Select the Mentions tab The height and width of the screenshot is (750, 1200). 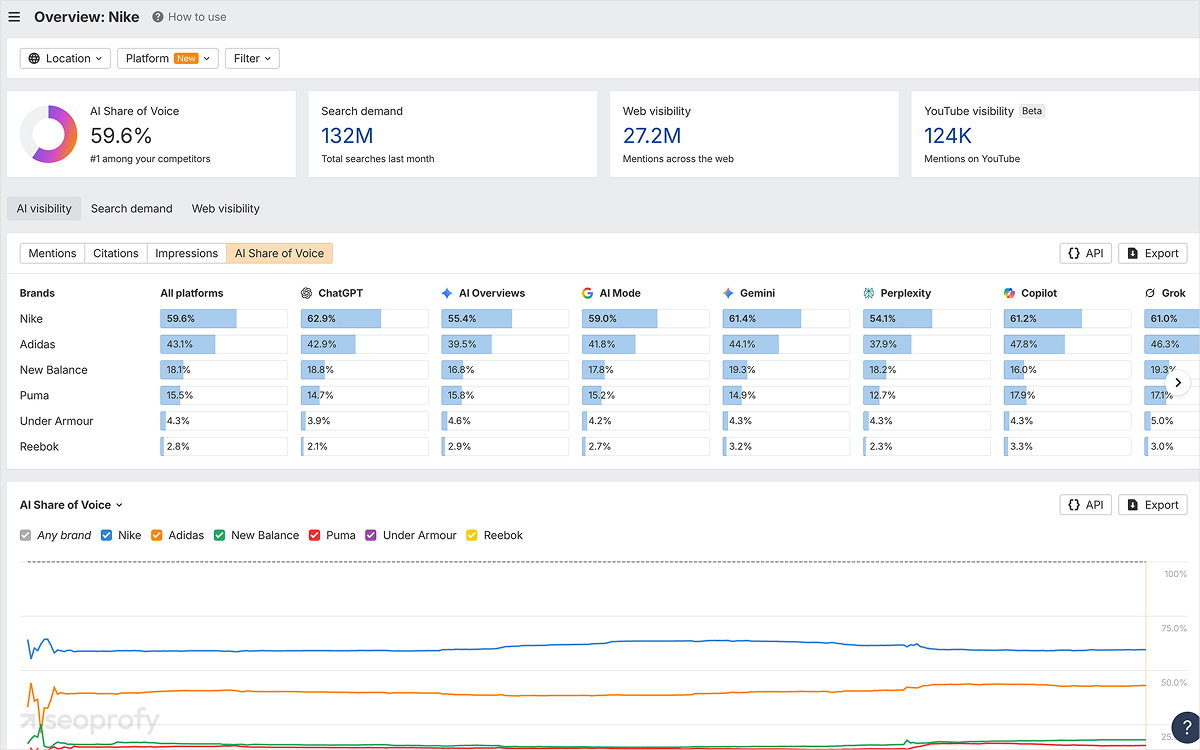coord(52,253)
